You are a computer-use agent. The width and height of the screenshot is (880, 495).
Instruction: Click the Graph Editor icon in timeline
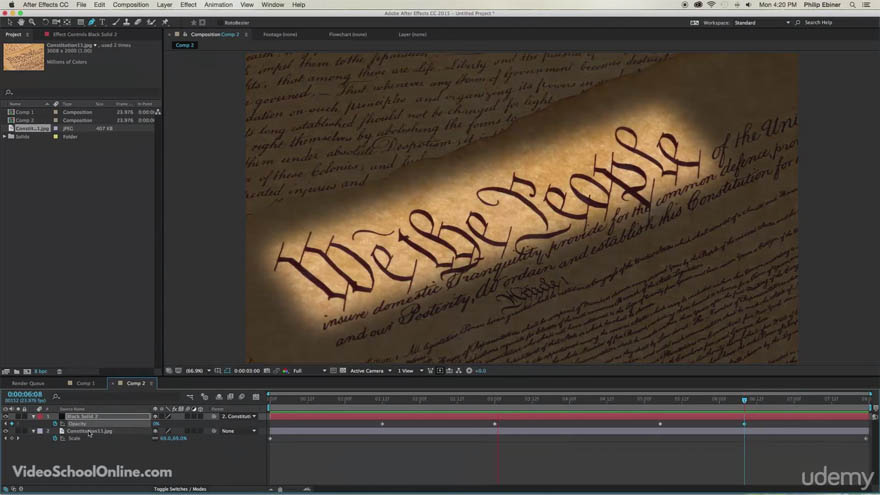[256, 397]
